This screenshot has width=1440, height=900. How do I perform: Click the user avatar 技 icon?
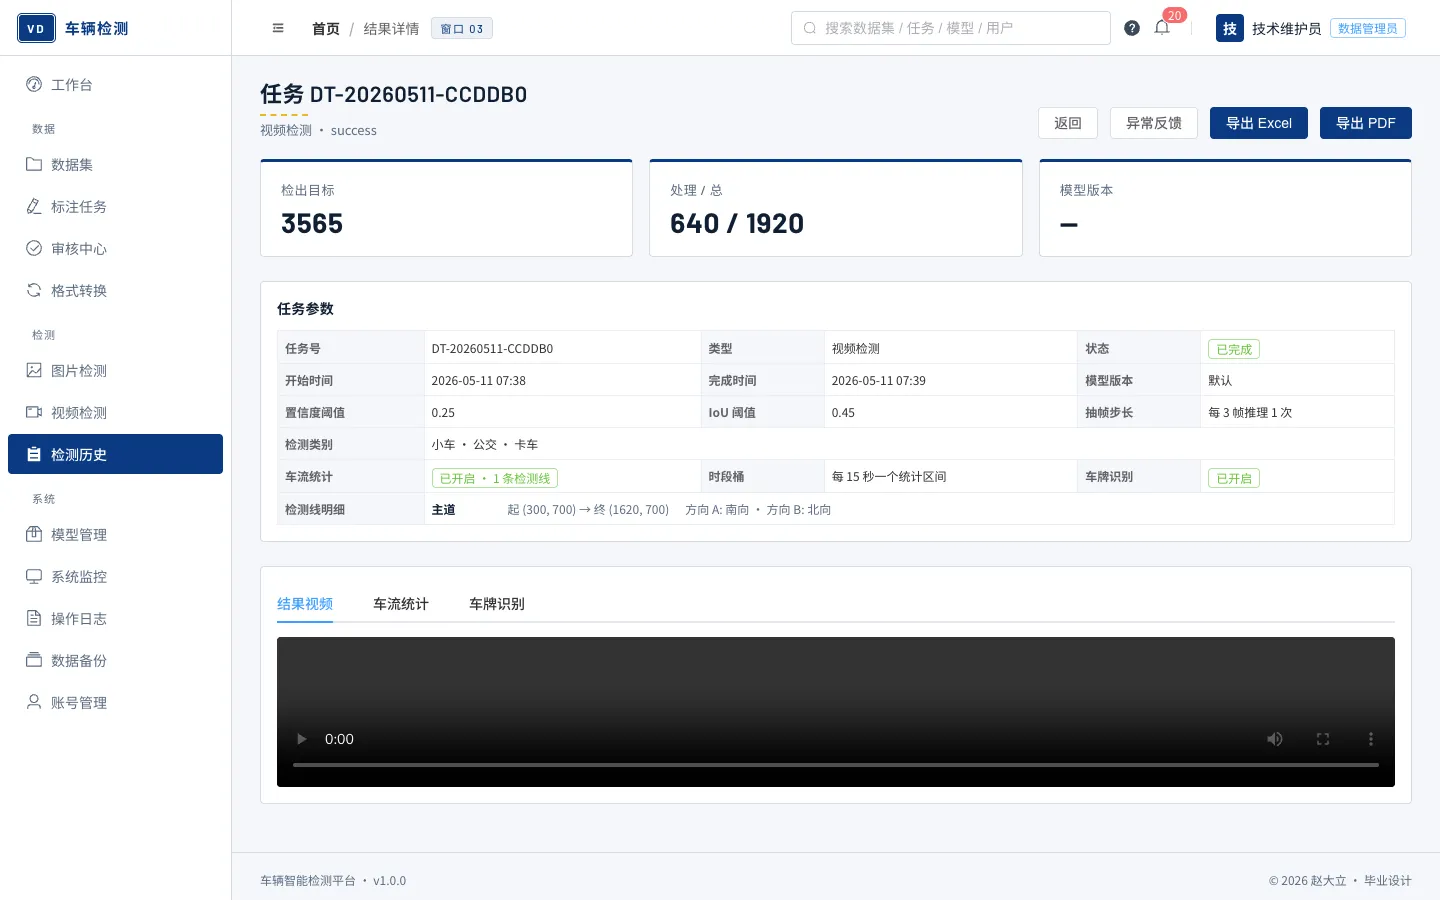tap(1230, 28)
